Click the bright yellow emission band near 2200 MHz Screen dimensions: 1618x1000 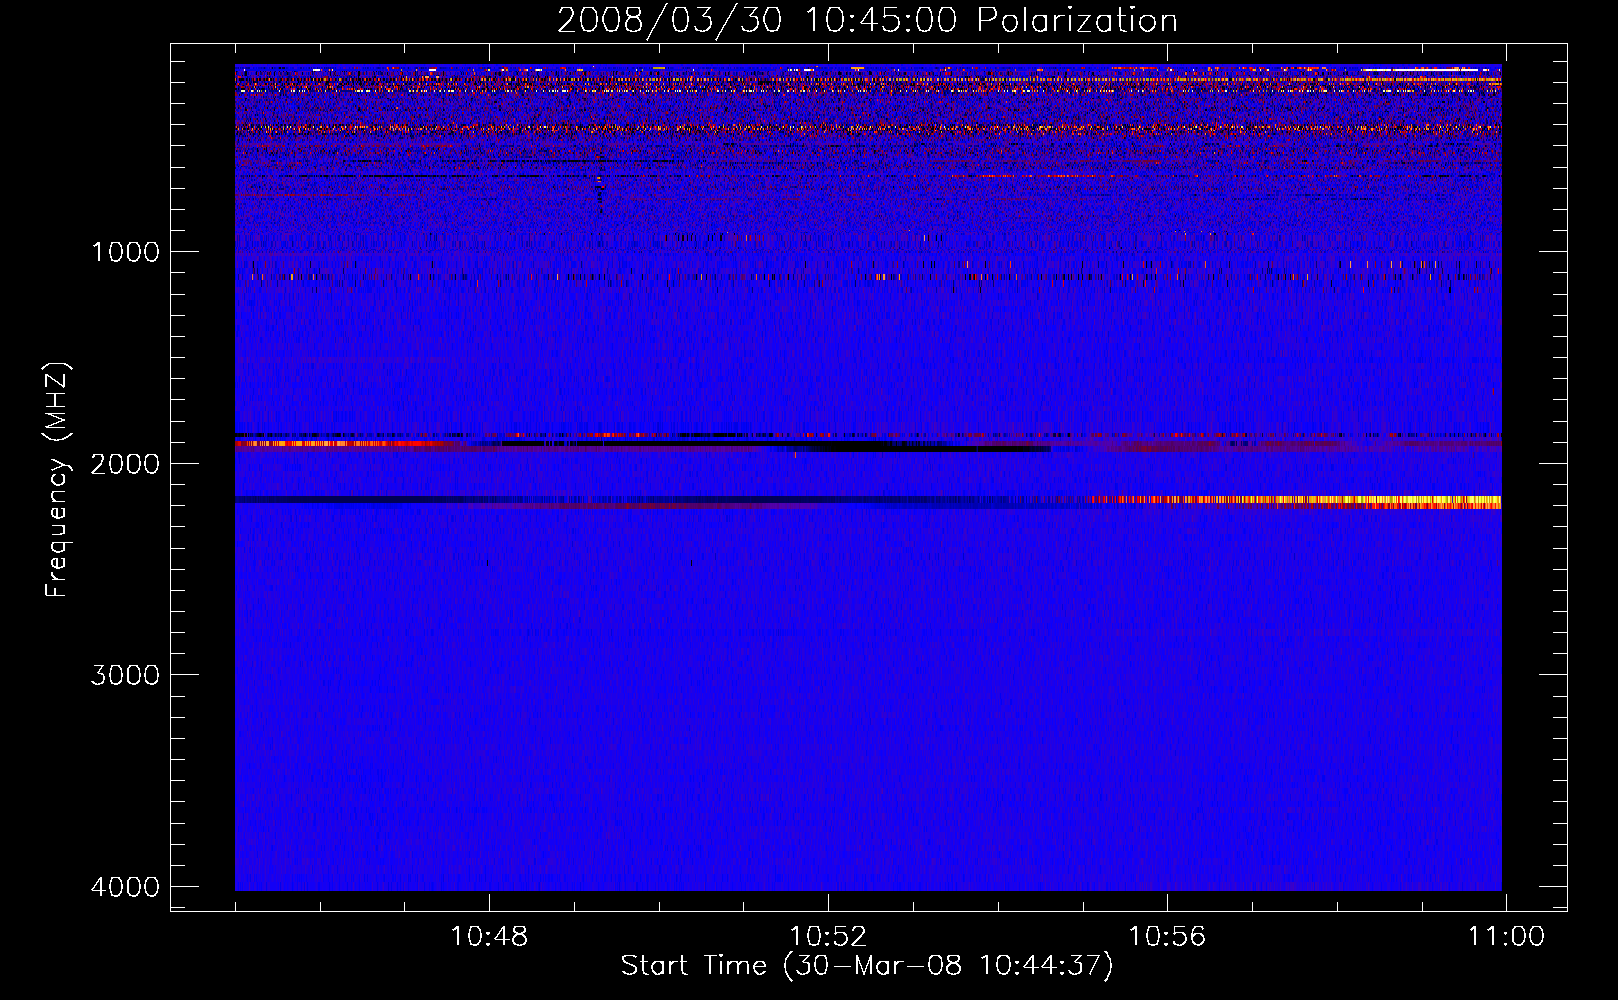pyautogui.click(x=1295, y=502)
